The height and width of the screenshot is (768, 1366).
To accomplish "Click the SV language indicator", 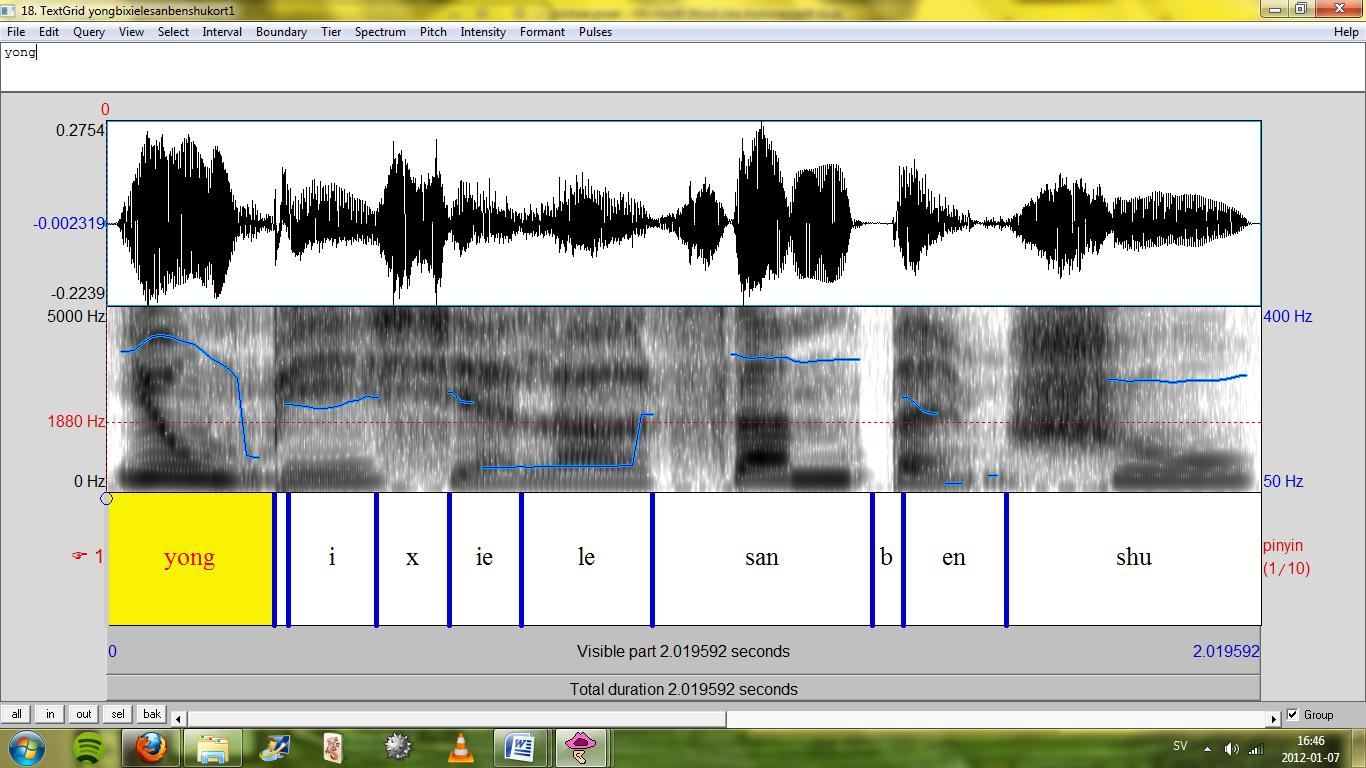I will point(1180,747).
